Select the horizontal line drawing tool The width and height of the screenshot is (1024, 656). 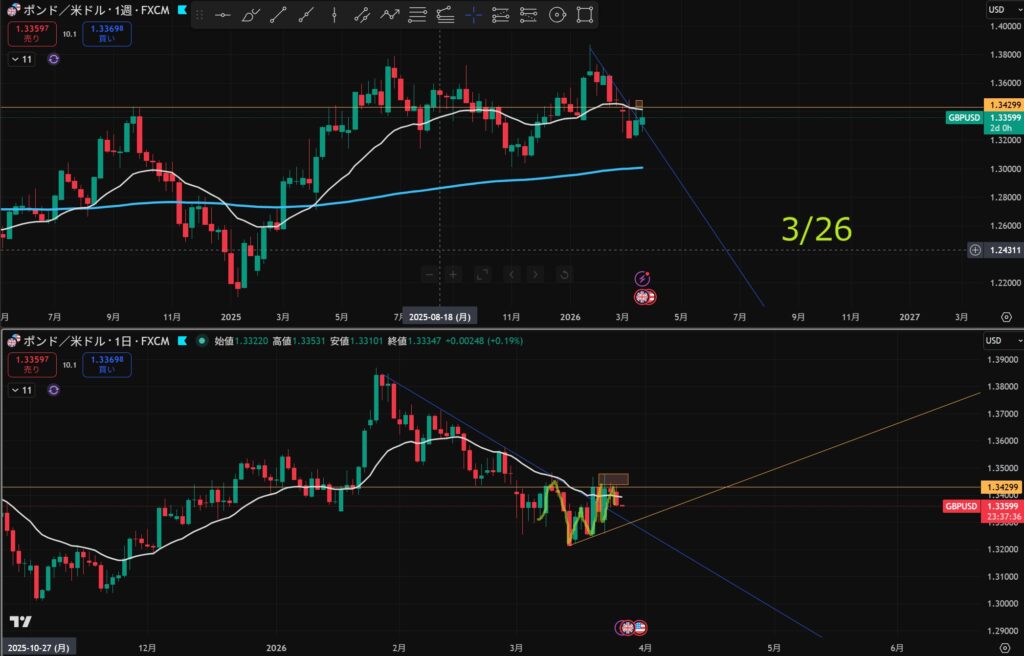click(x=222, y=15)
